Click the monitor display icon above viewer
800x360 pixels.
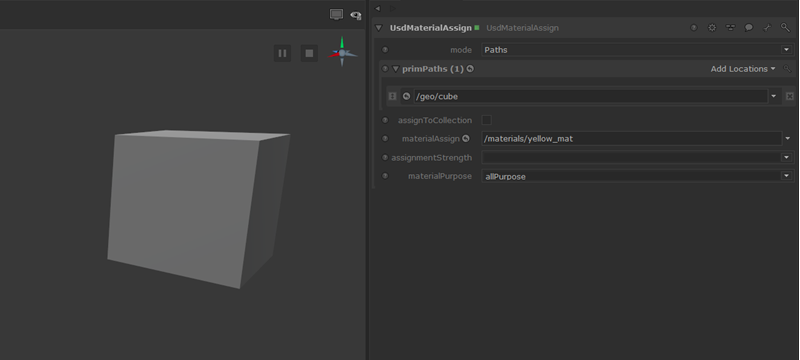(x=336, y=14)
